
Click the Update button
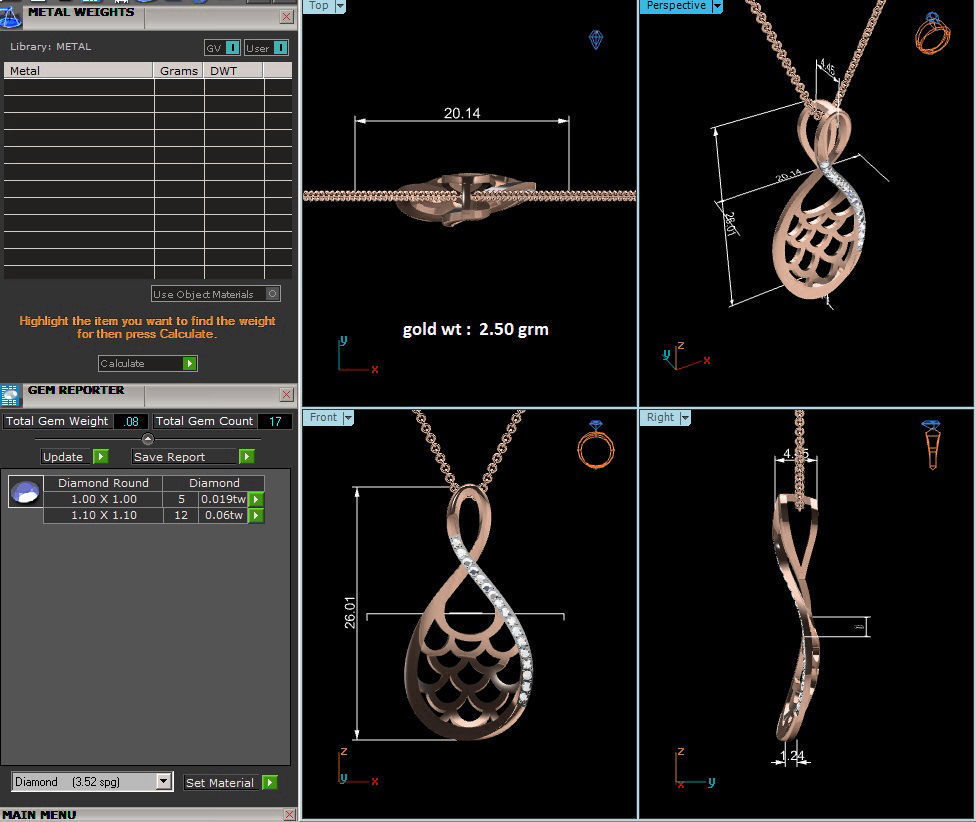(x=75, y=457)
